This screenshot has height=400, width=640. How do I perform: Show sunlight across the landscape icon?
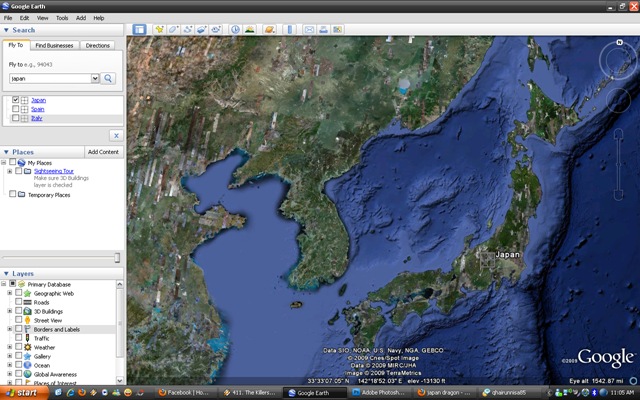(249, 29)
